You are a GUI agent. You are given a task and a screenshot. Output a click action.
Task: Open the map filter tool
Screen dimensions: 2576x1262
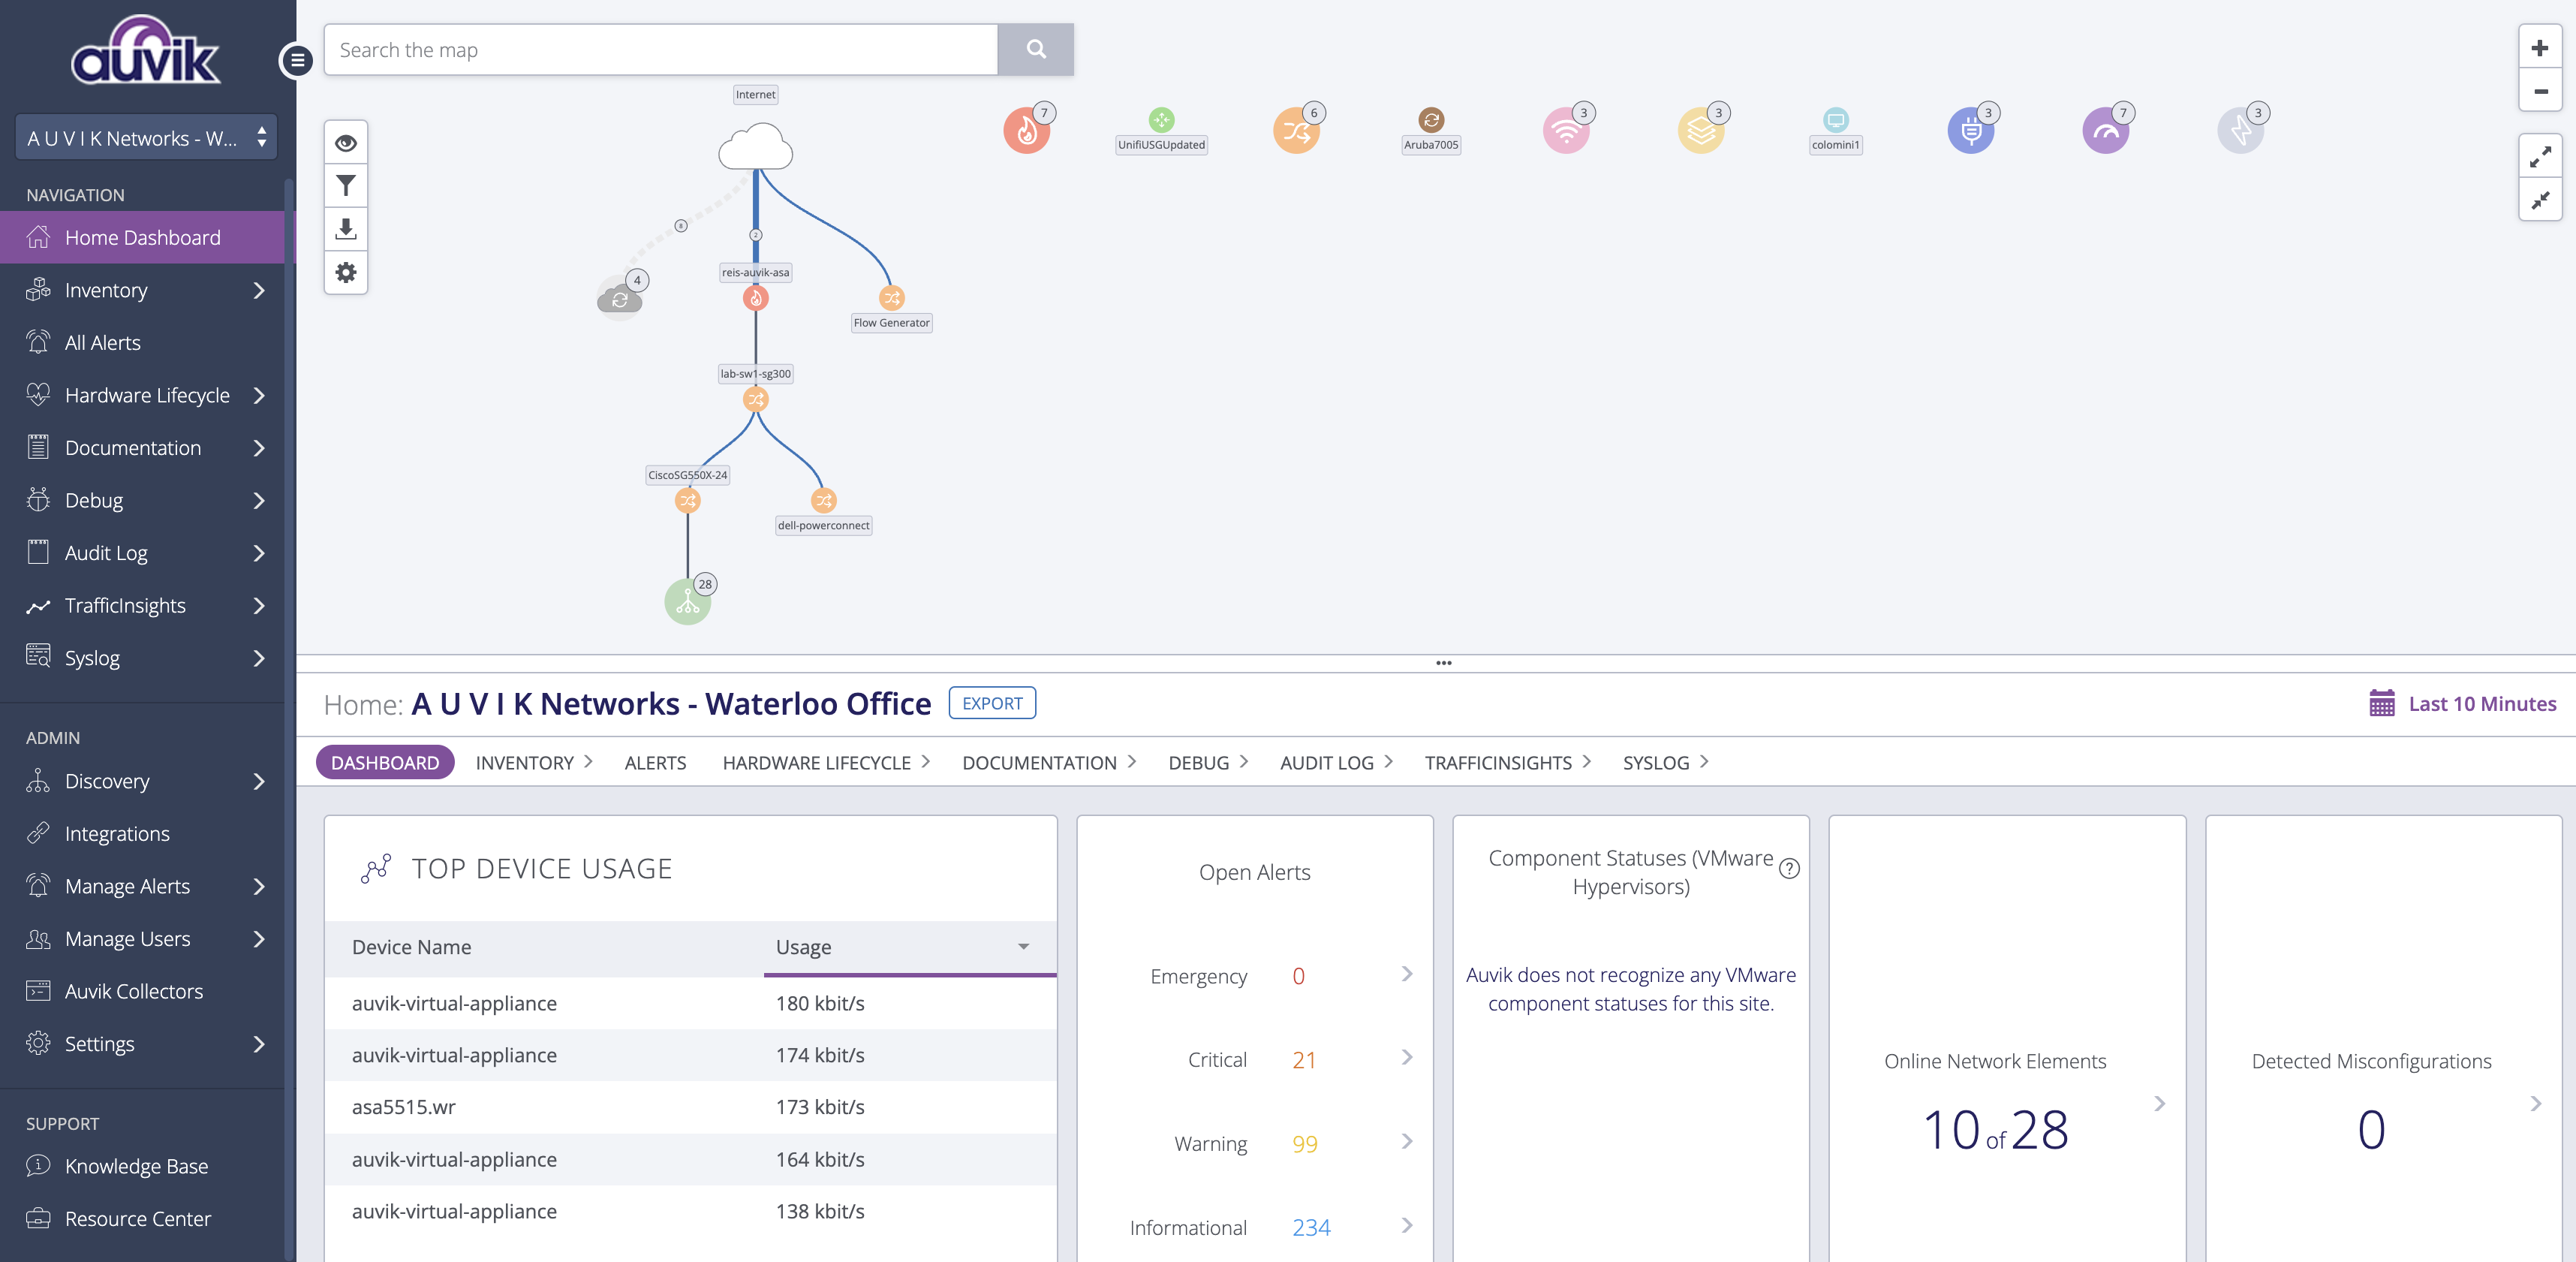(x=346, y=185)
